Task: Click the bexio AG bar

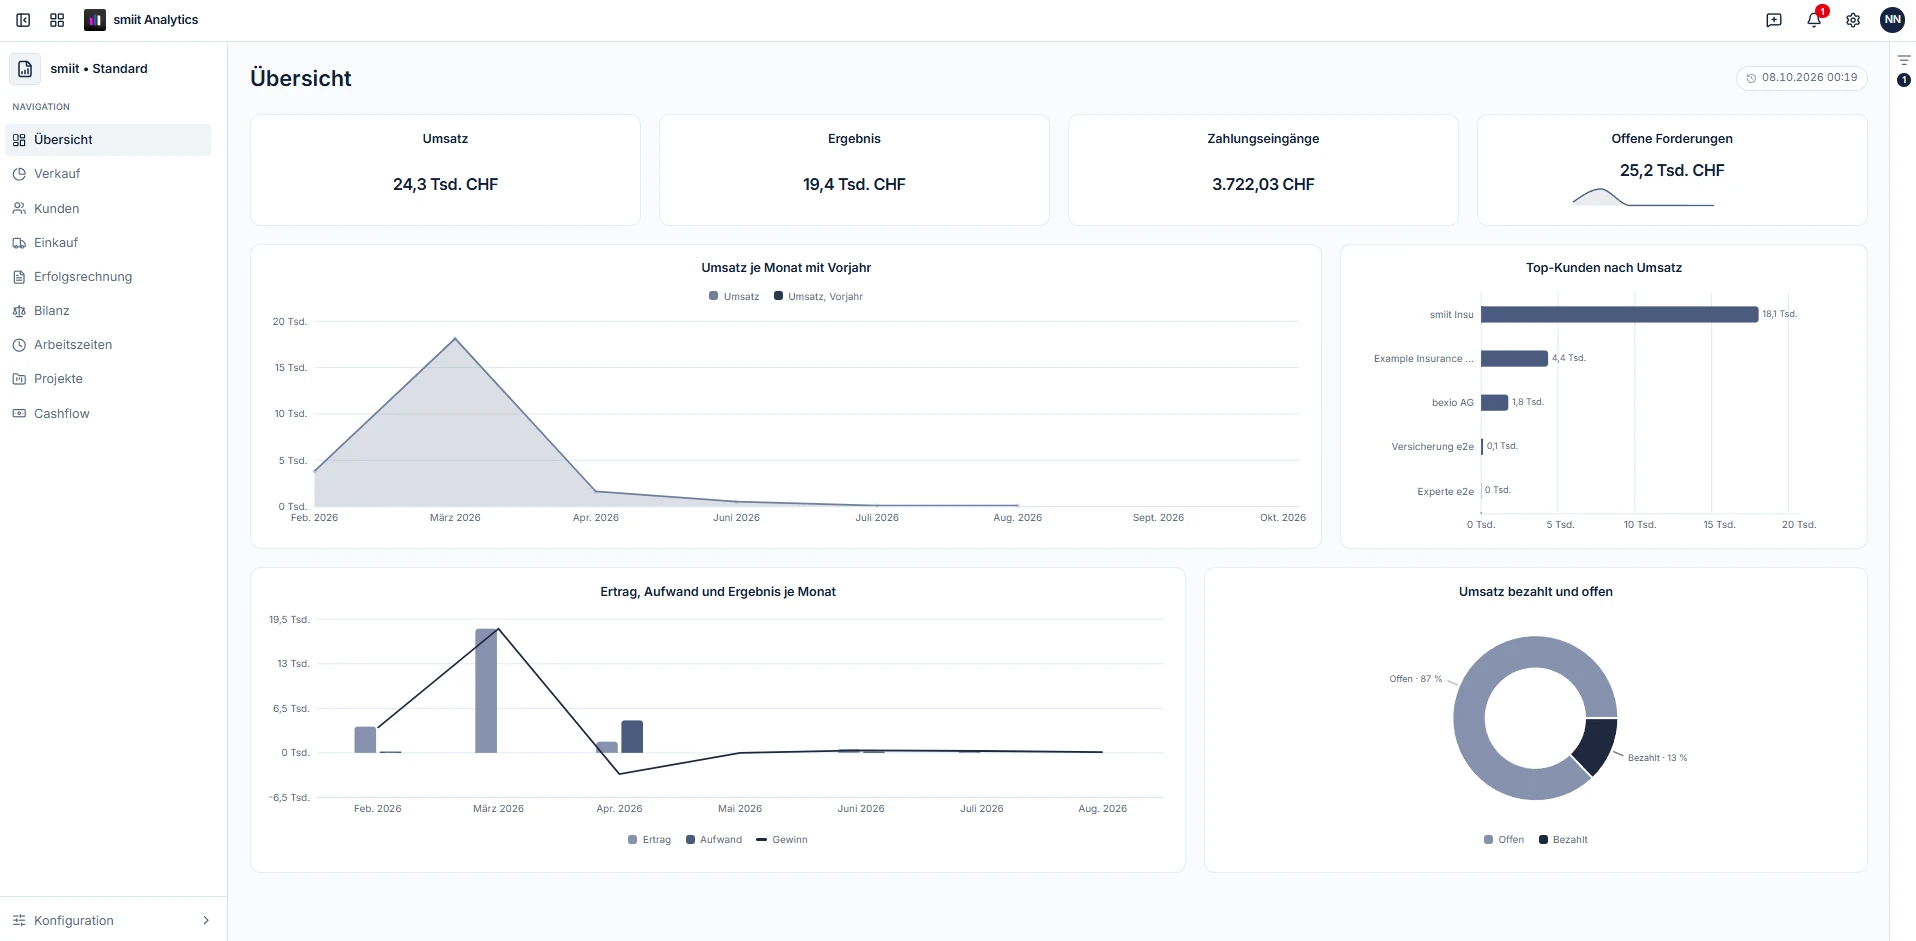Action: pos(1494,403)
